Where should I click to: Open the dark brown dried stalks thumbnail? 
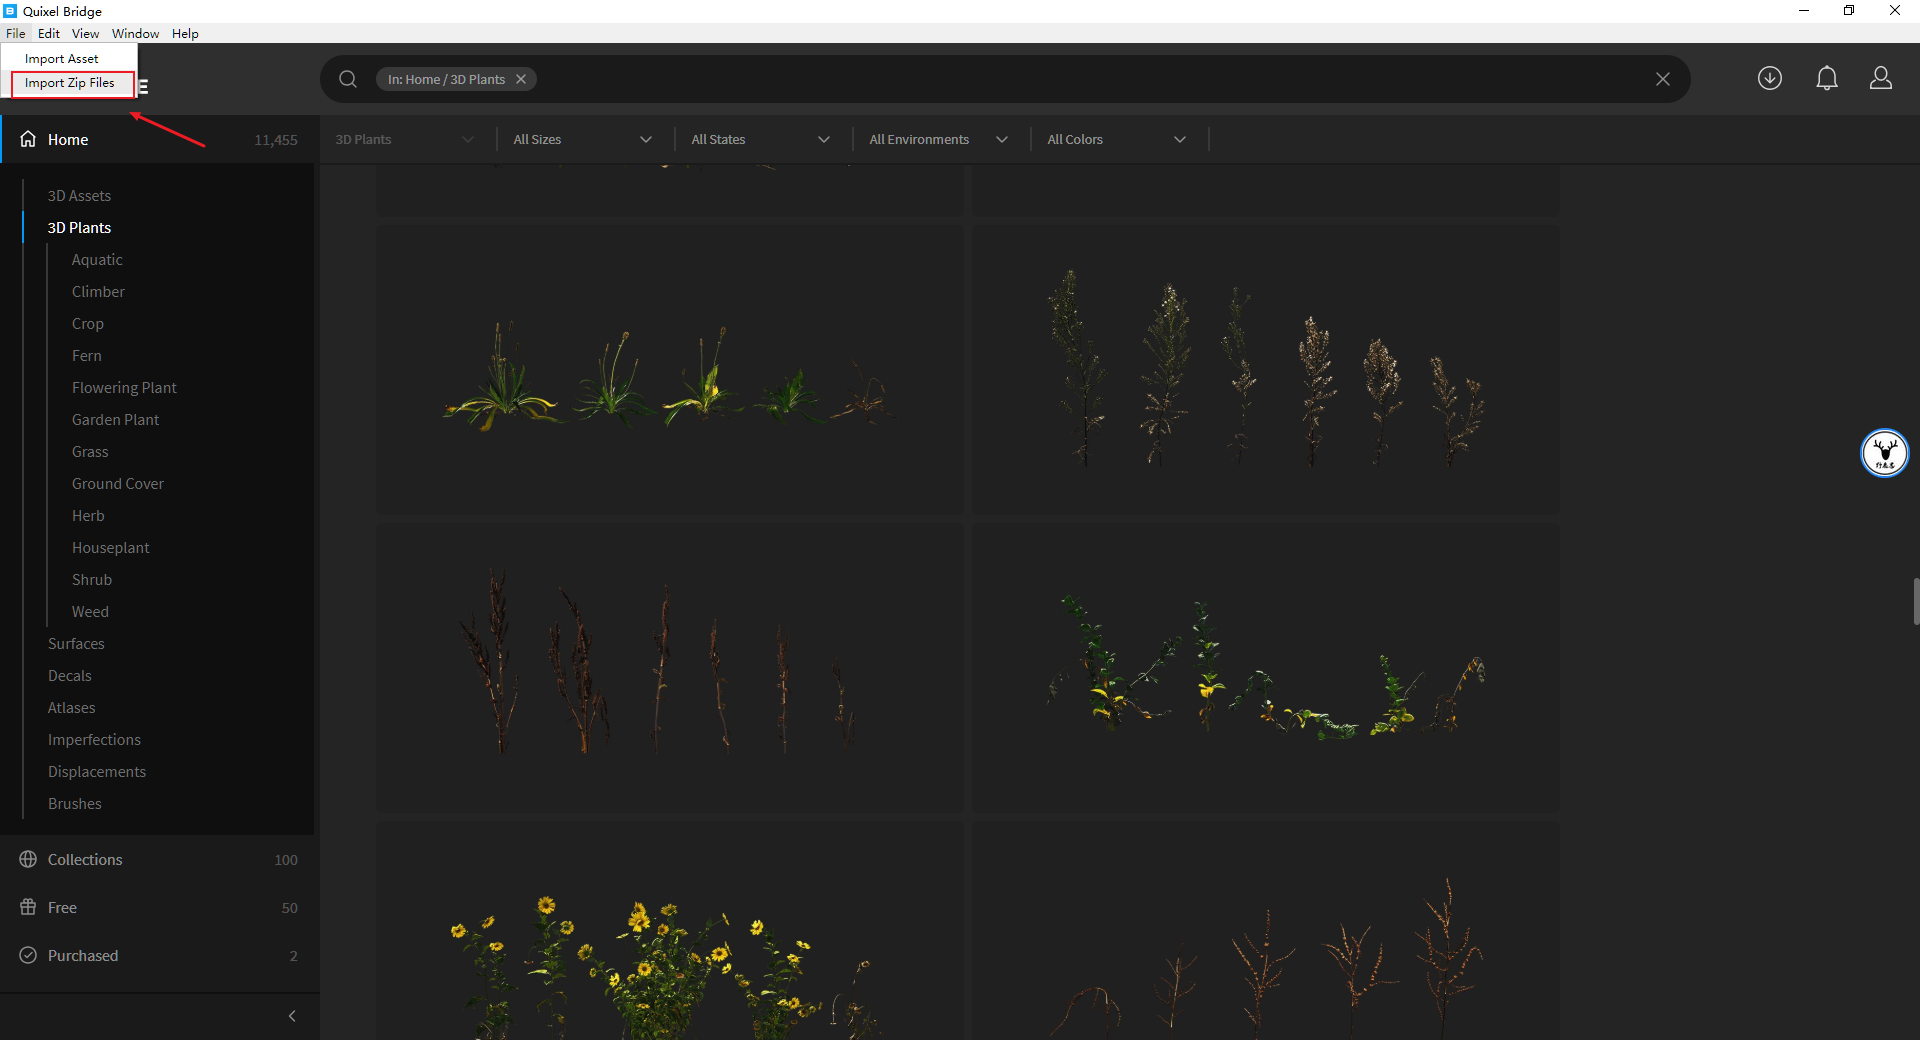tap(669, 667)
